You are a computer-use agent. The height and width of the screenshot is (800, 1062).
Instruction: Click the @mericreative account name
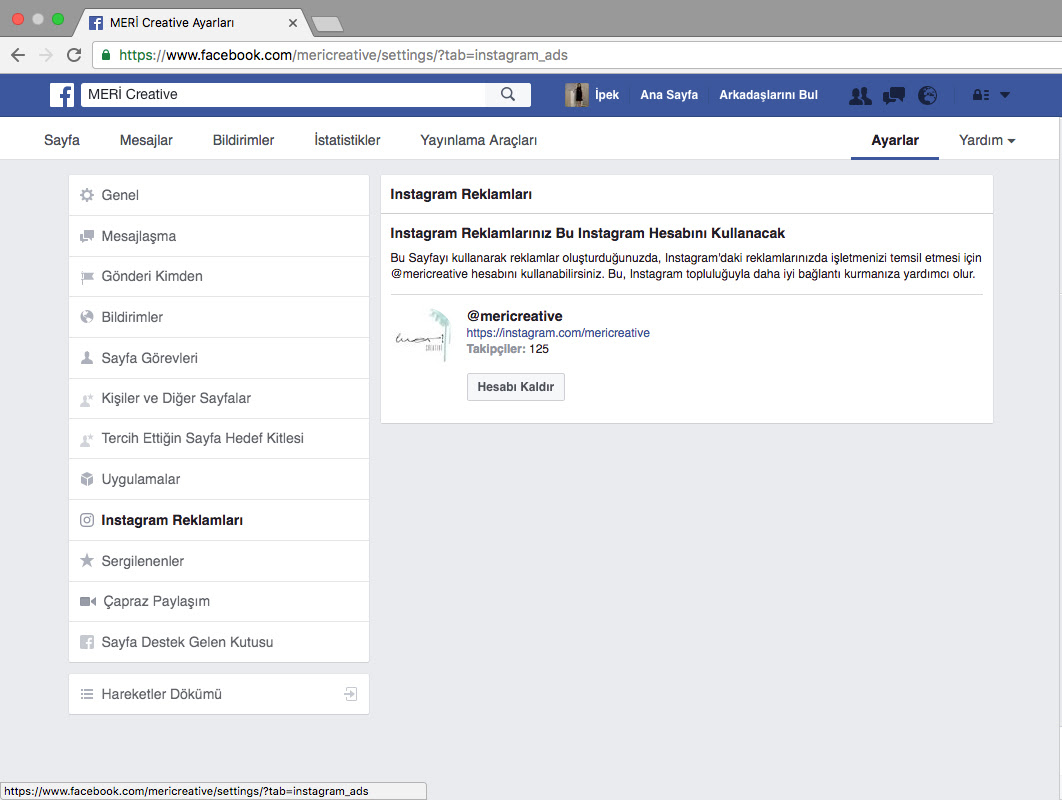(x=515, y=316)
